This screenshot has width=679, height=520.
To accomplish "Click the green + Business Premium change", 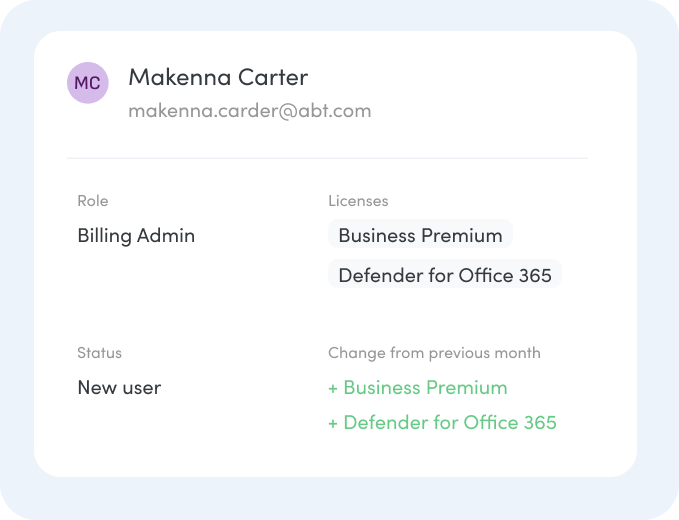I will click(418, 388).
